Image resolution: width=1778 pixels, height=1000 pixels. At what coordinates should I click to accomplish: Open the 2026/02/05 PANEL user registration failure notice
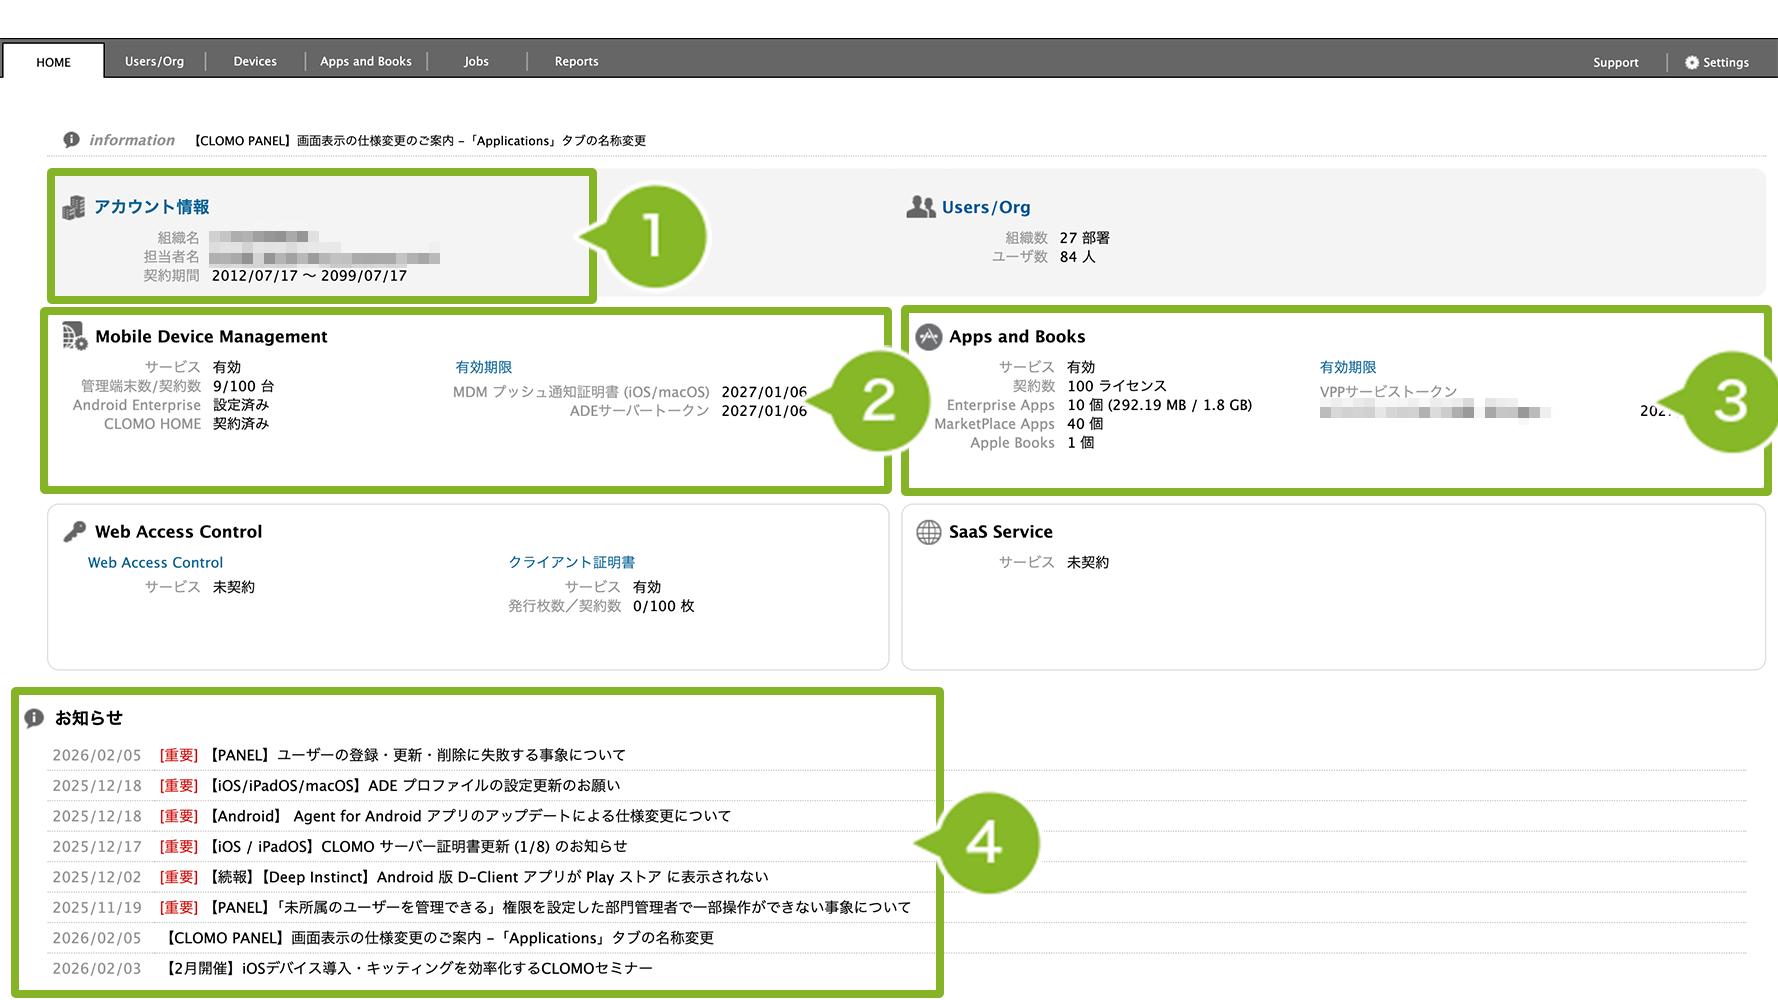coord(418,755)
